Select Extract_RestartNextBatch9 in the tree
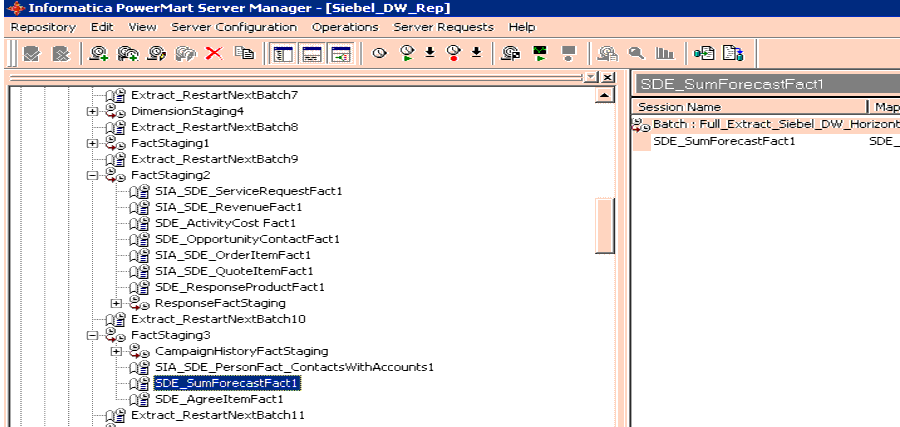Screen dimensions: 900x427 [x=215, y=159]
